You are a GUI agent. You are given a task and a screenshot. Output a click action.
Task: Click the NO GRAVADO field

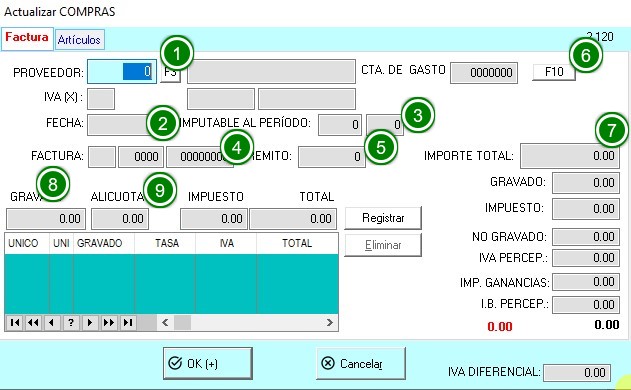(x=586, y=237)
